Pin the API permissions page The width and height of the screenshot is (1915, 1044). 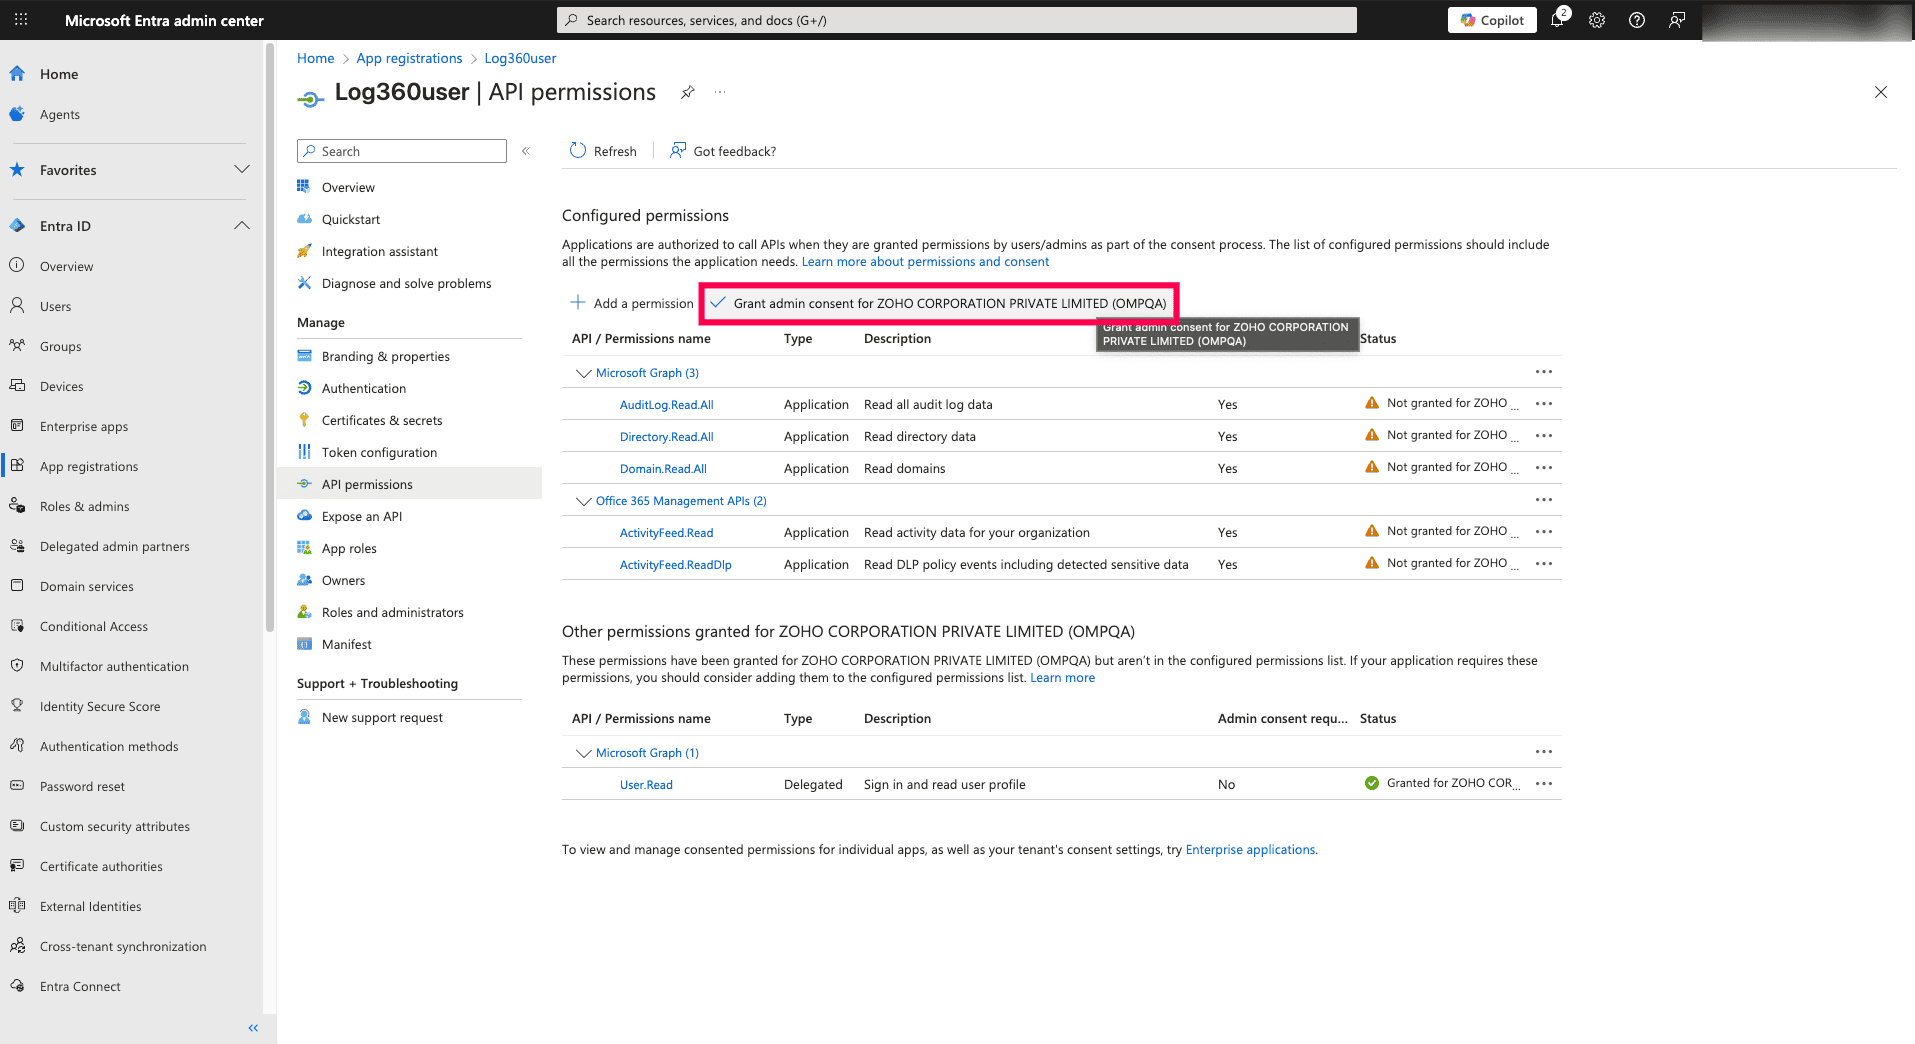tap(687, 91)
